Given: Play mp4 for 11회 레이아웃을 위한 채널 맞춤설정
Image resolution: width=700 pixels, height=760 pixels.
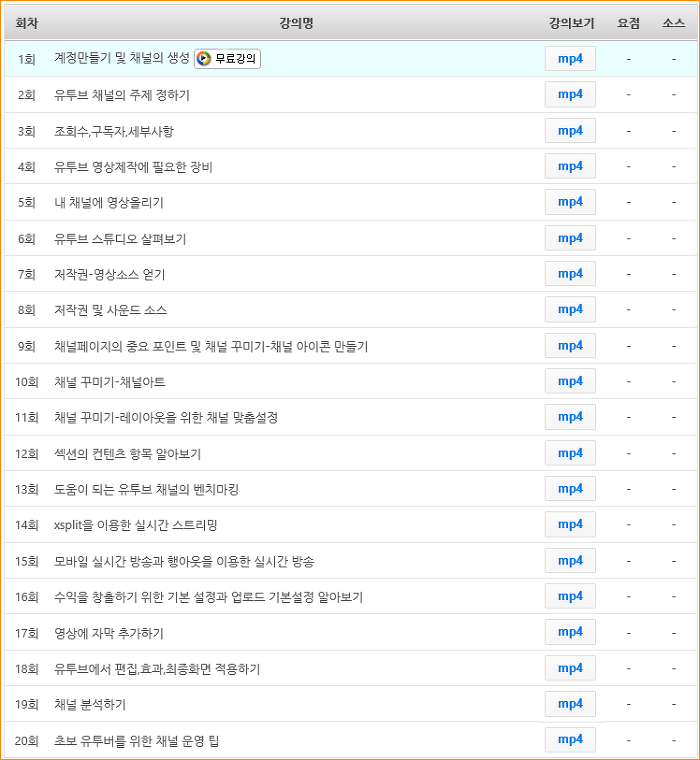Looking at the screenshot, I should pos(570,417).
